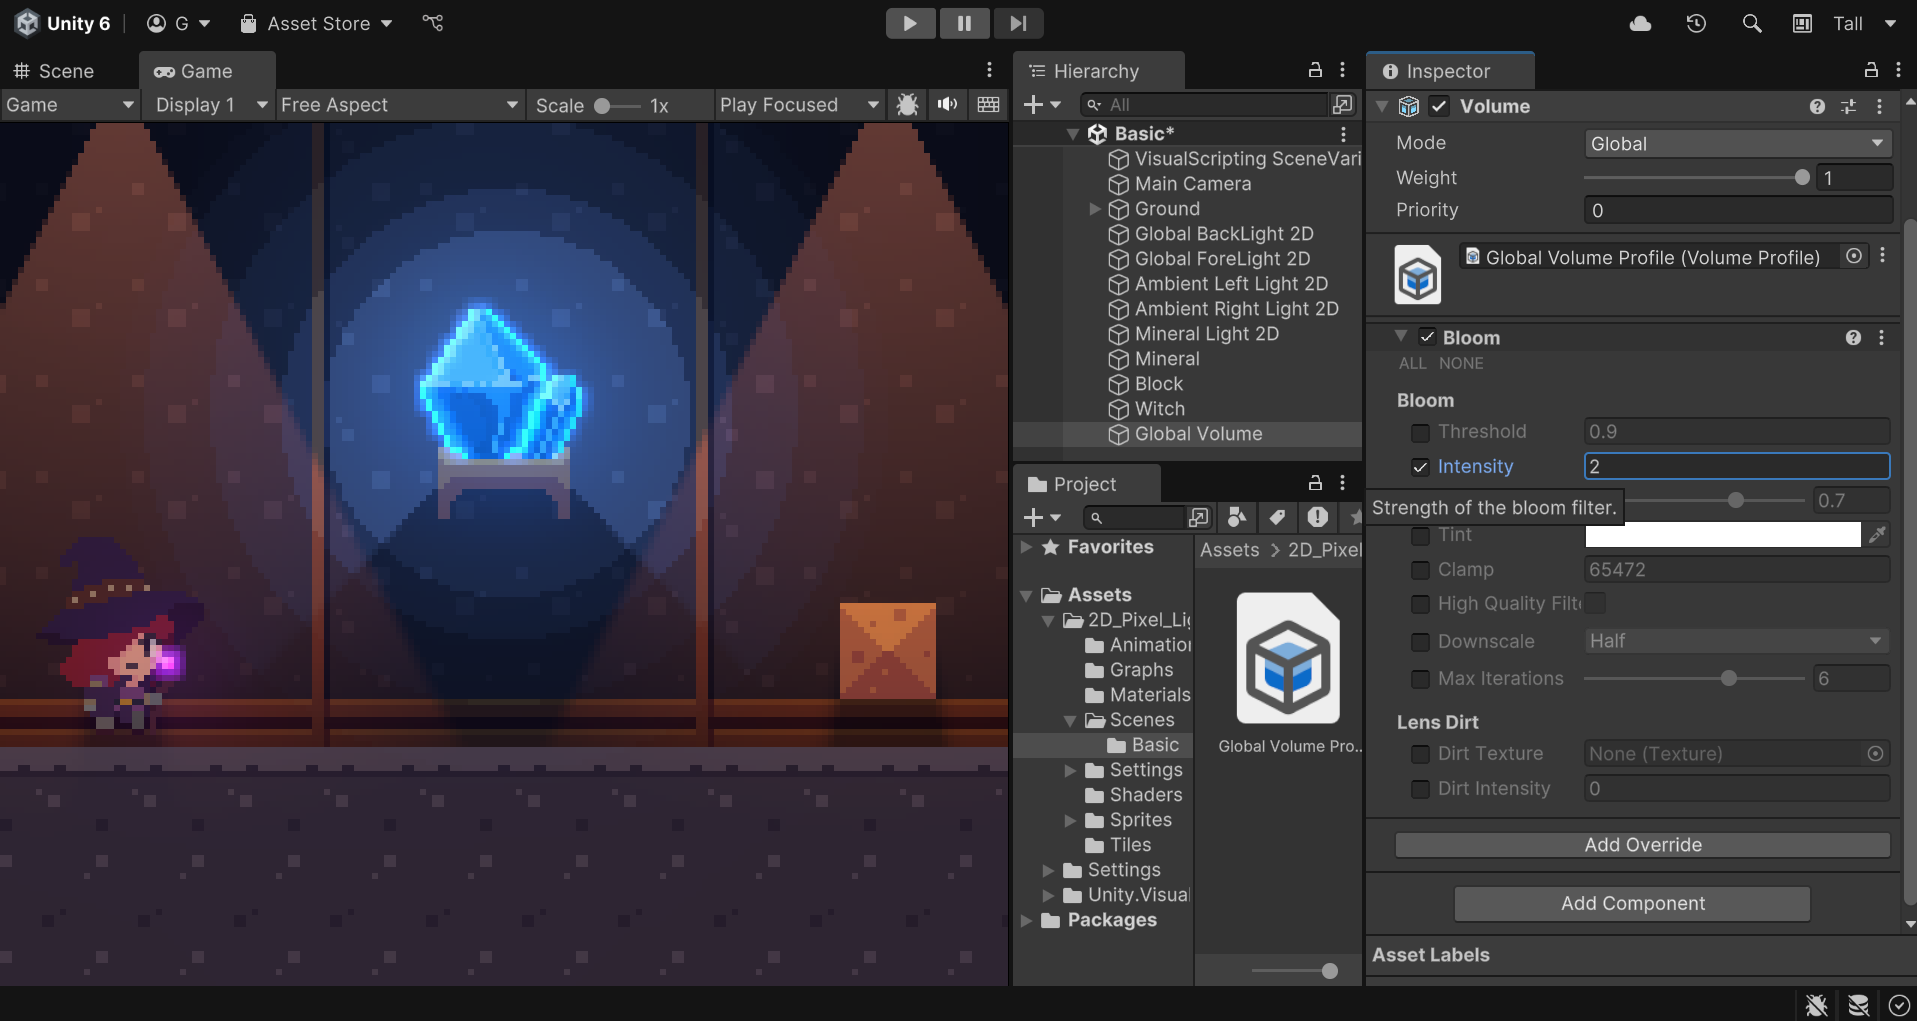Open the Undo History icon
Viewport: 1917px width, 1021px height.
coord(1696,23)
